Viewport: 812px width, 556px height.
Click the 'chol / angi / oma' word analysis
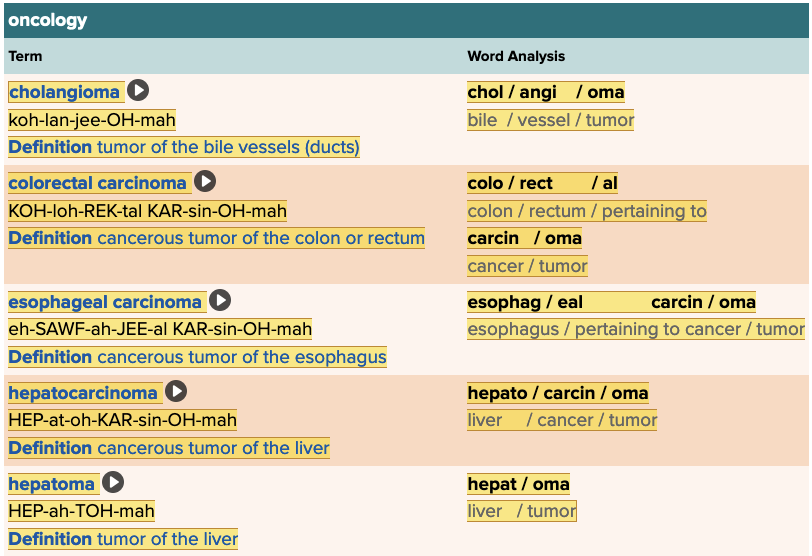[545, 92]
